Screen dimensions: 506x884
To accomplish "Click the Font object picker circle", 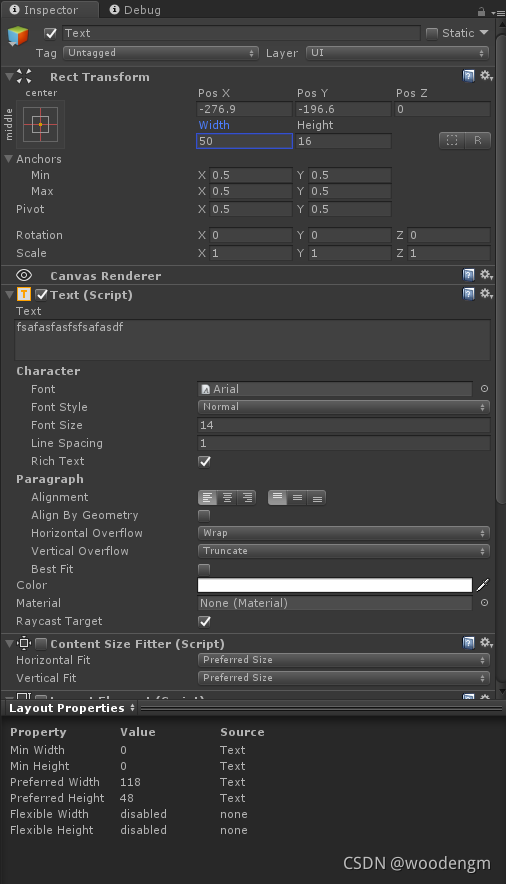I will point(484,389).
